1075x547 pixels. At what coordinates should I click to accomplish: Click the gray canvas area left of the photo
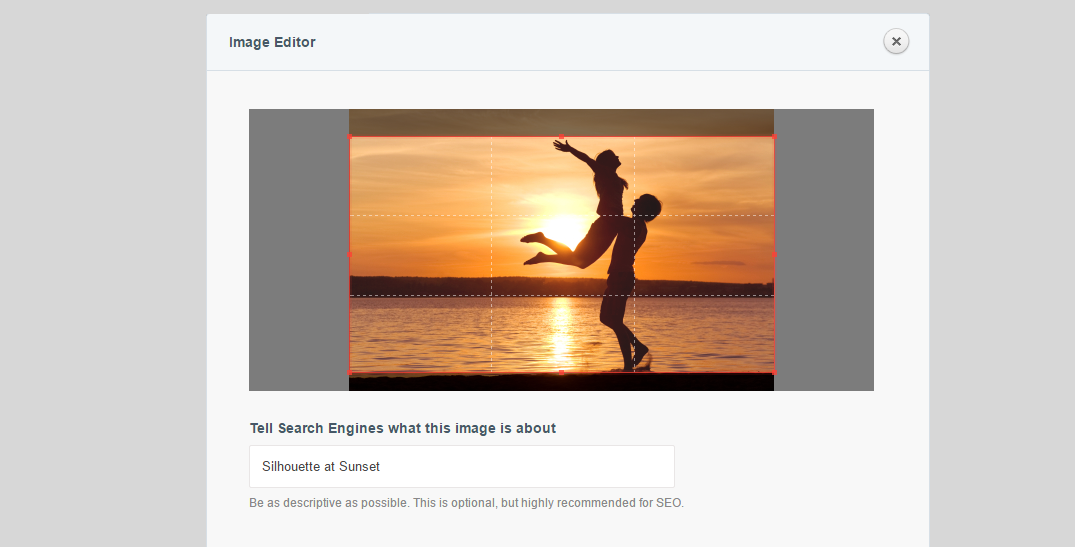[298, 250]
